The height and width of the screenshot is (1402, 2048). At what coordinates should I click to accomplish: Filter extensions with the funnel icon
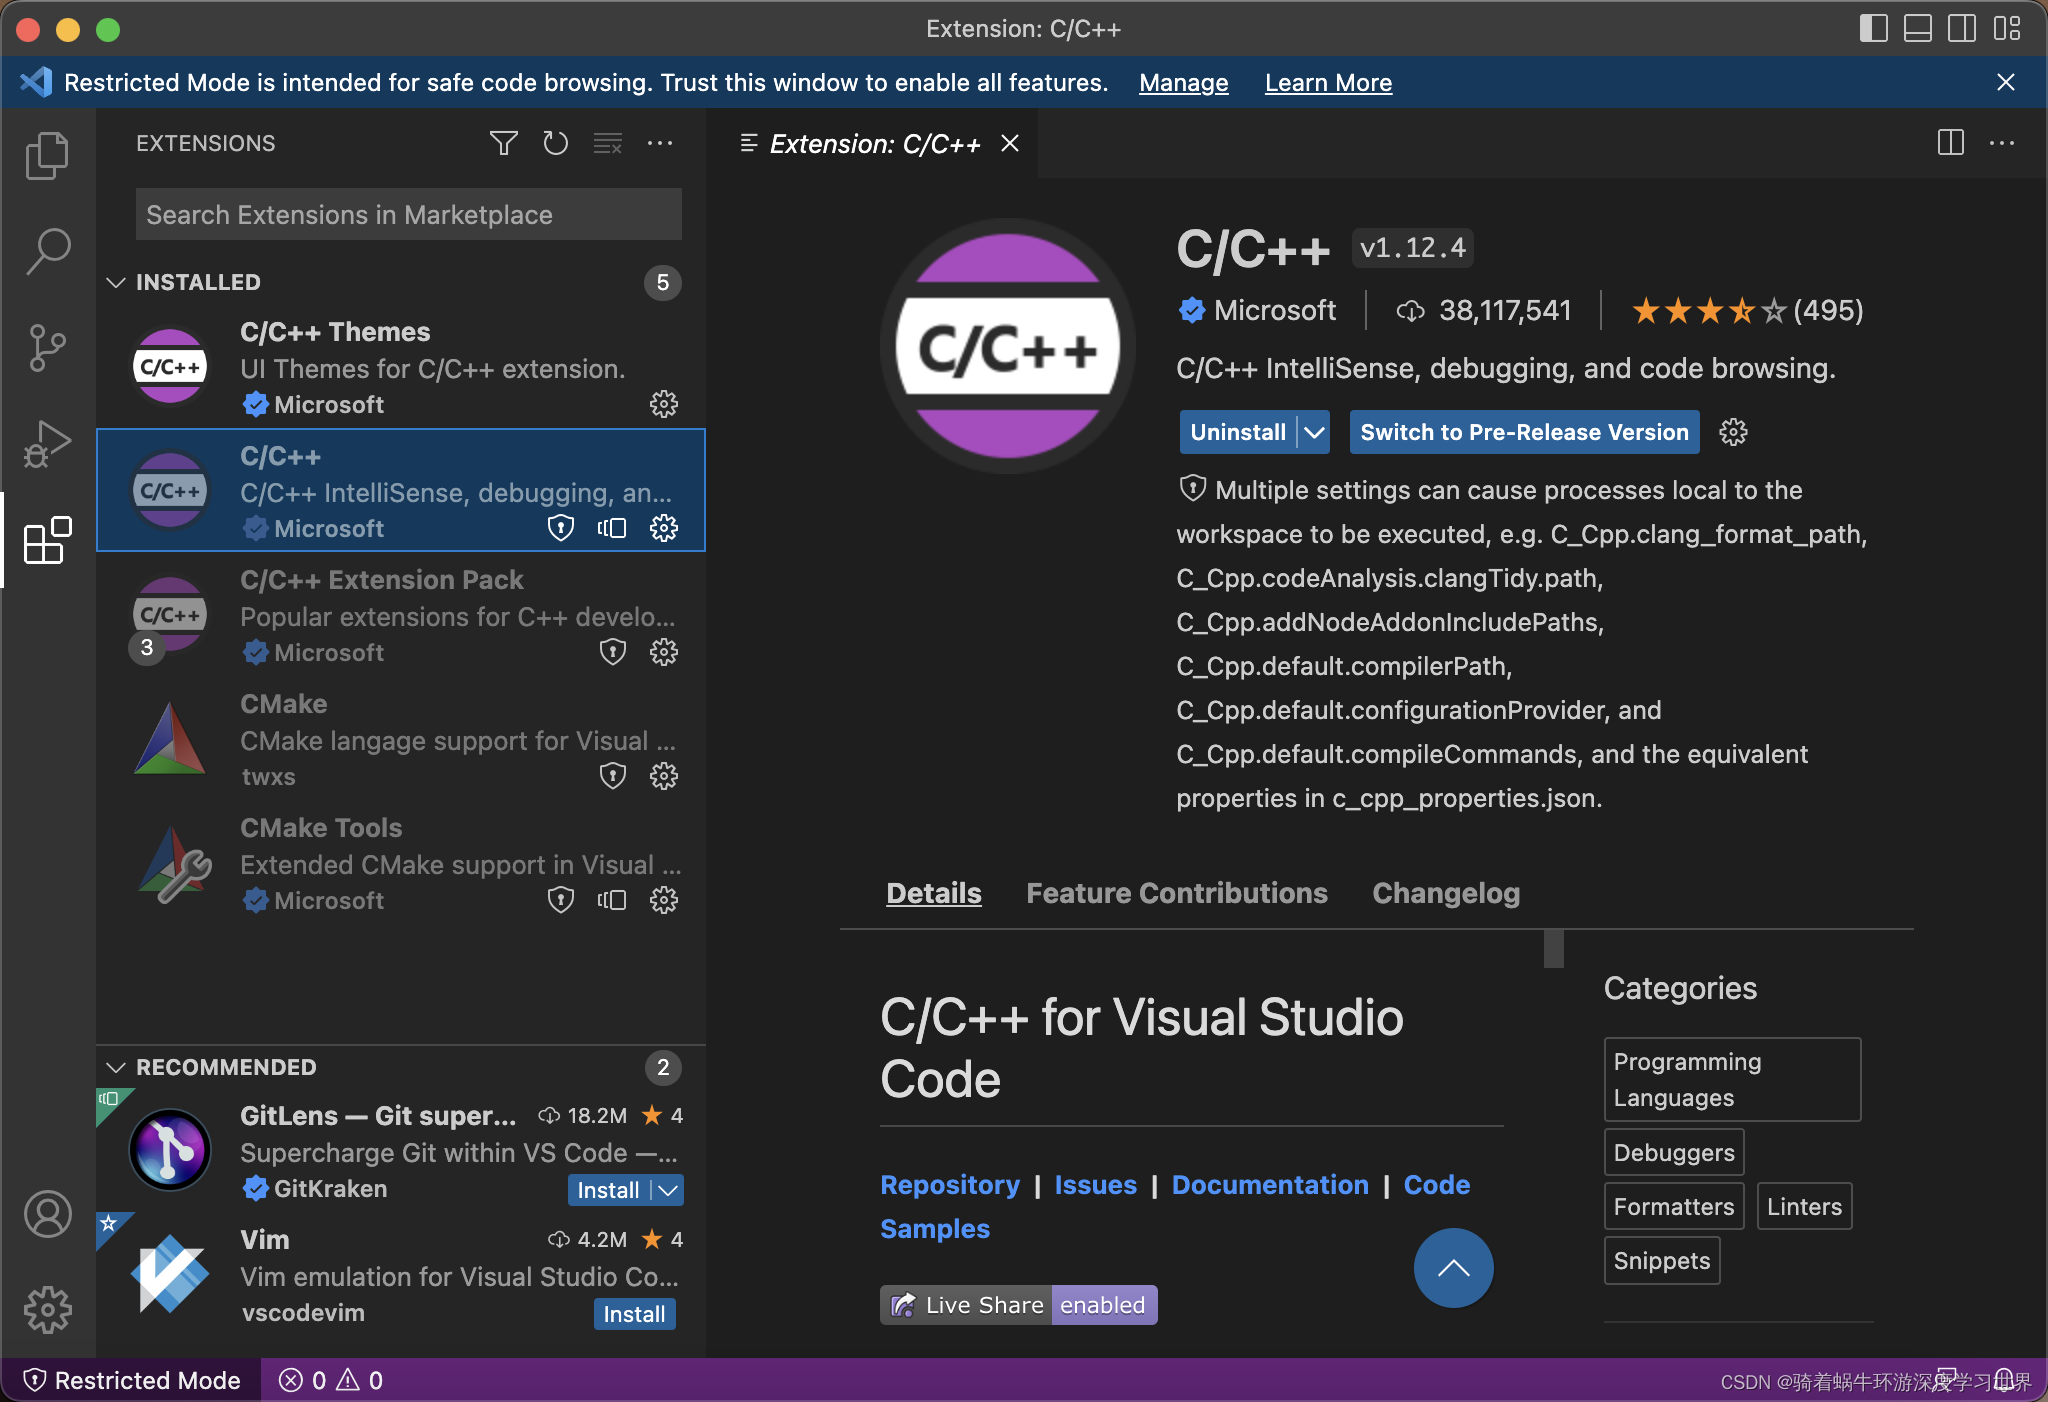click(x=503, y=144)
